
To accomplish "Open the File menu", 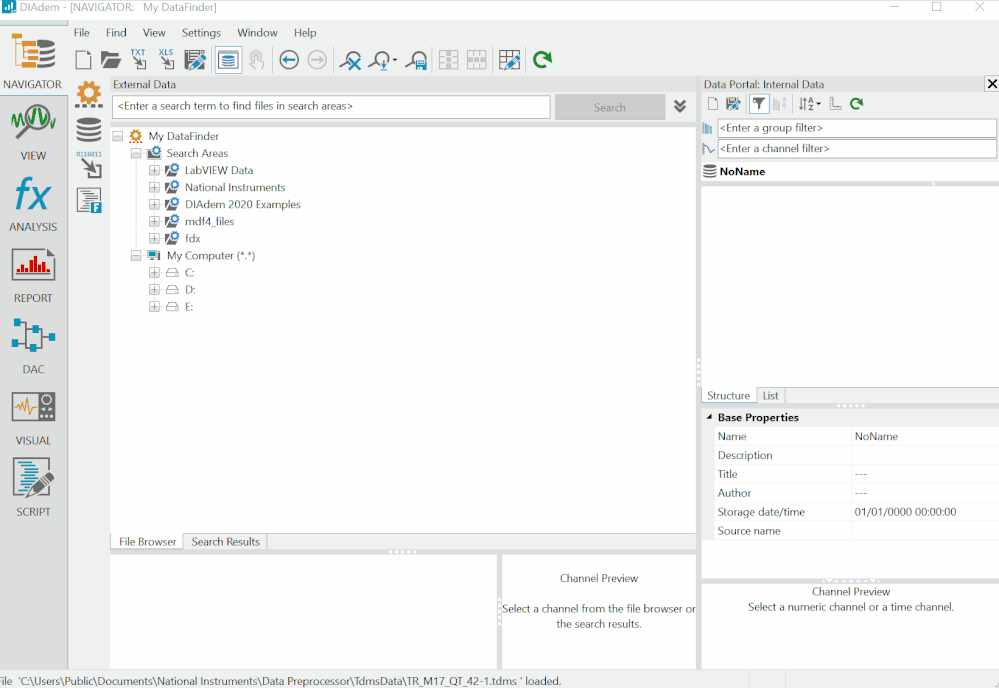I will pyautogui.click(x=82, y=32).
